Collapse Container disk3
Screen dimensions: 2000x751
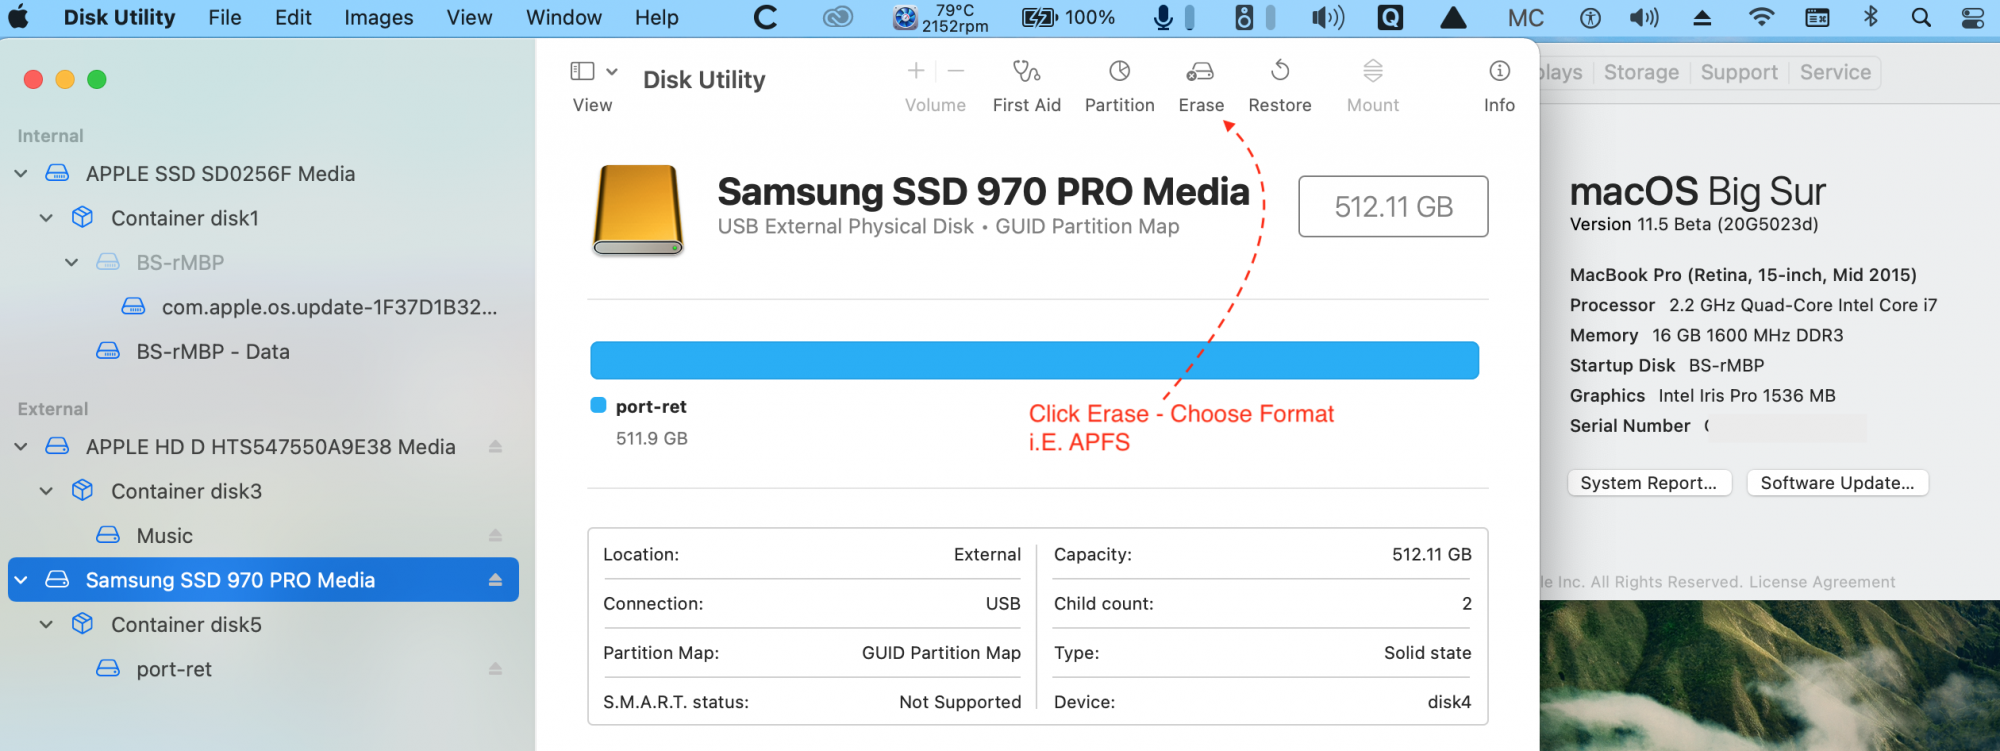click(x=46, y=491)
